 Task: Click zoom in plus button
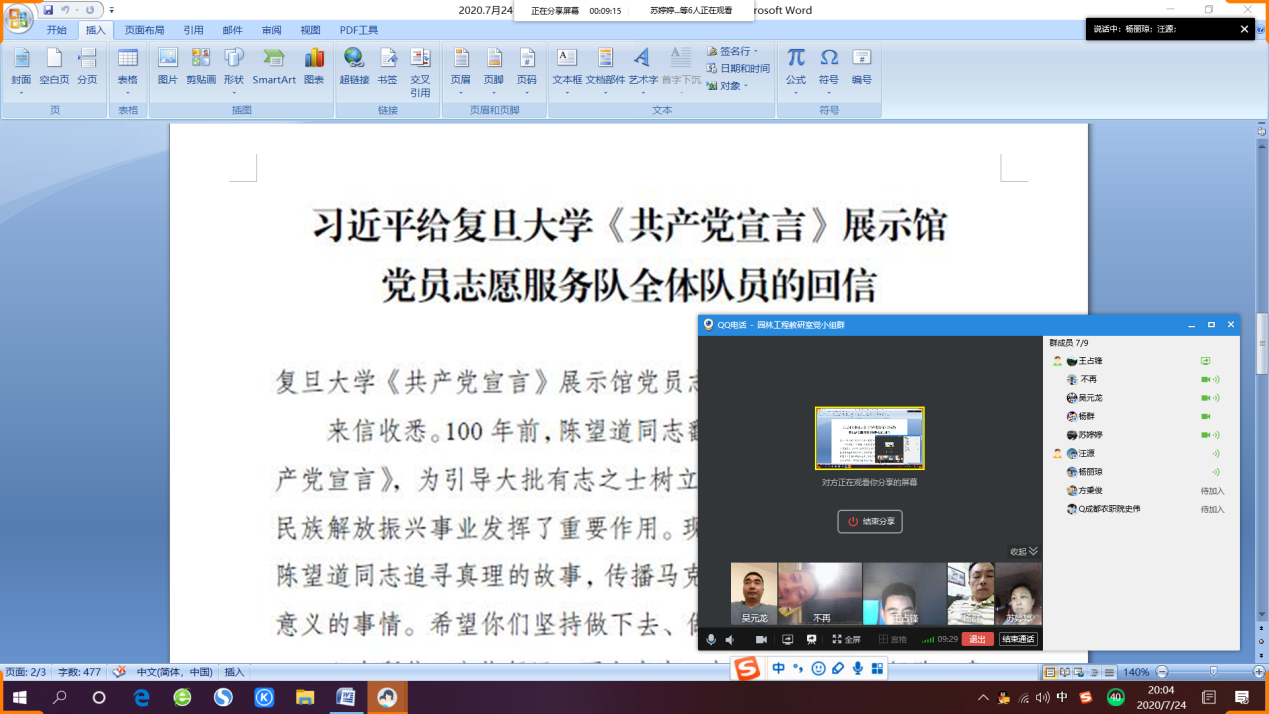point(1258,672)
